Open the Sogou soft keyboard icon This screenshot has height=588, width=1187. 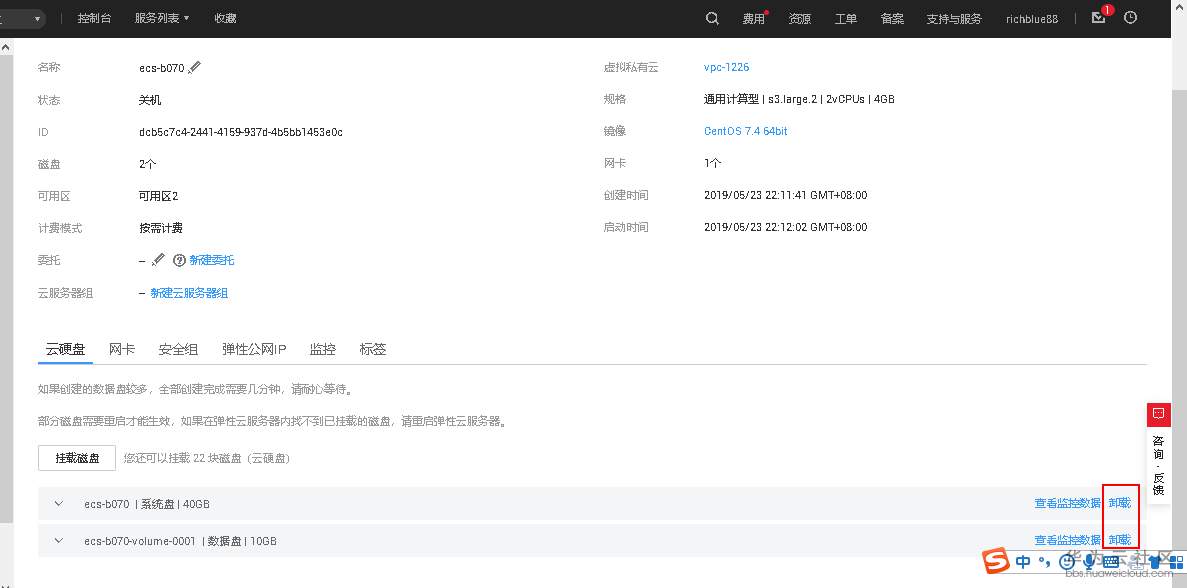[x=1111, y=562]
